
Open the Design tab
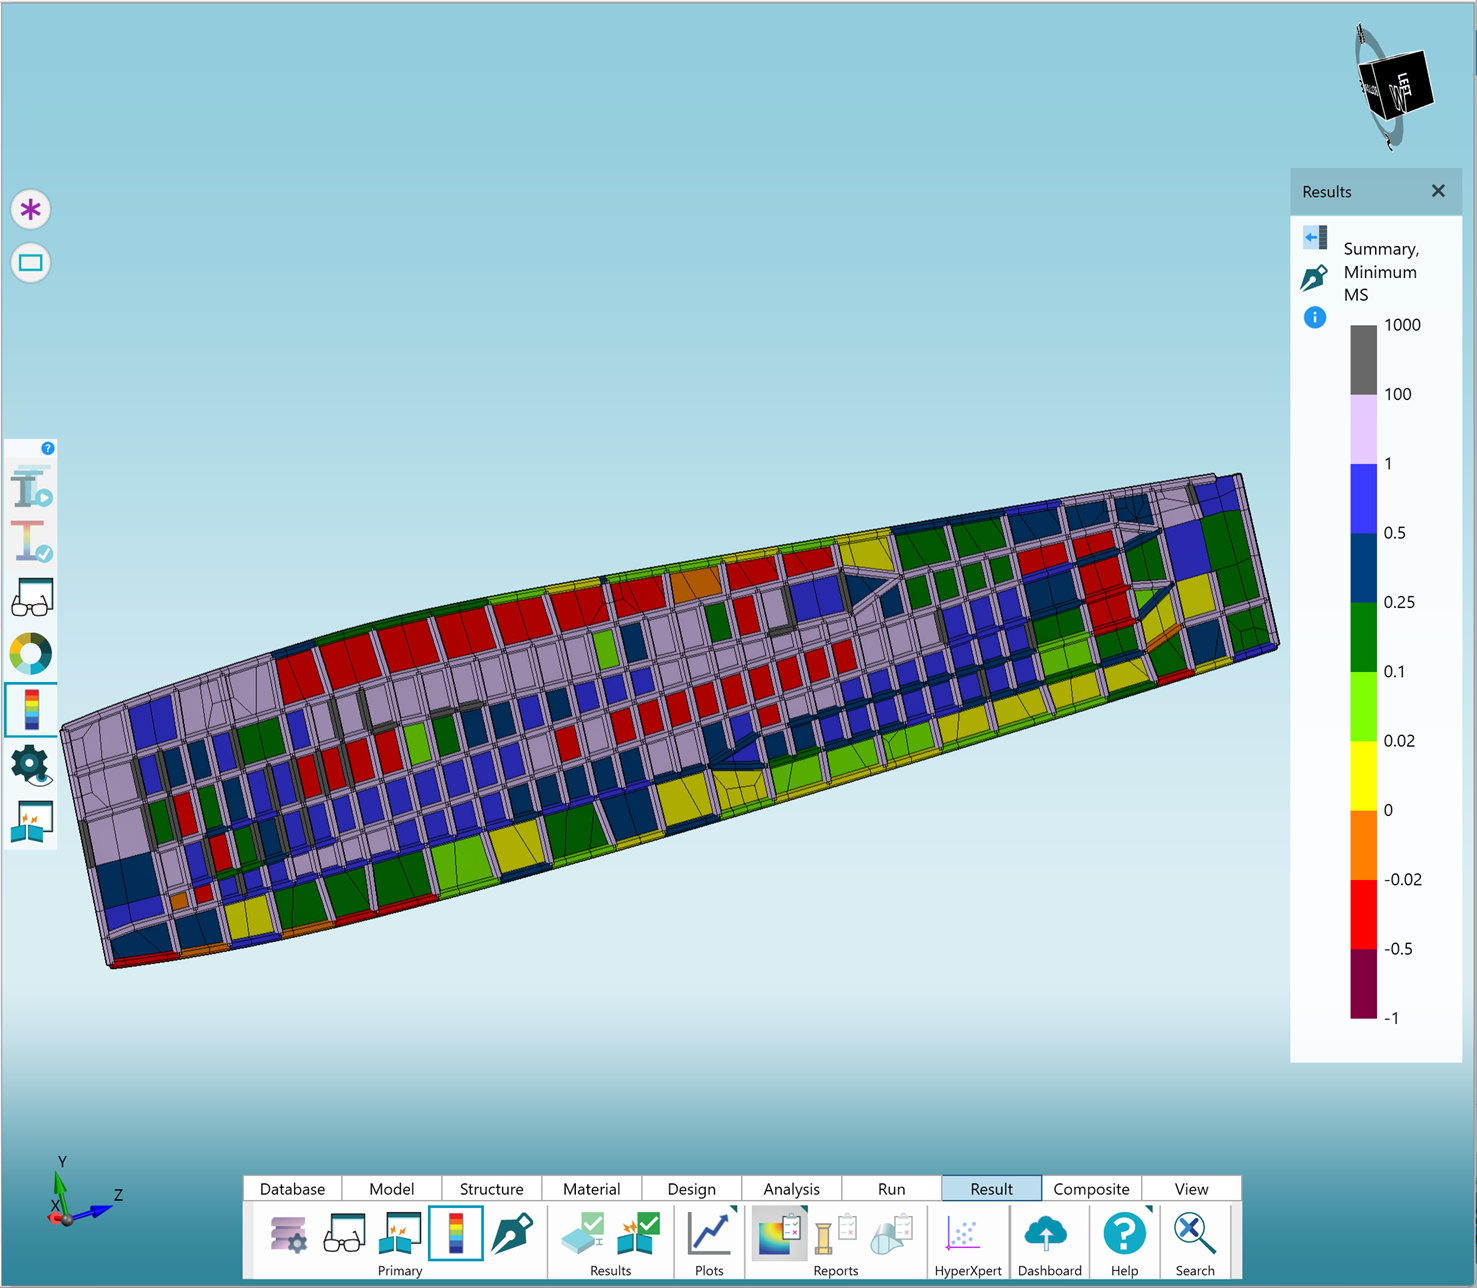pyautogui.click(x=692, y=1188)
